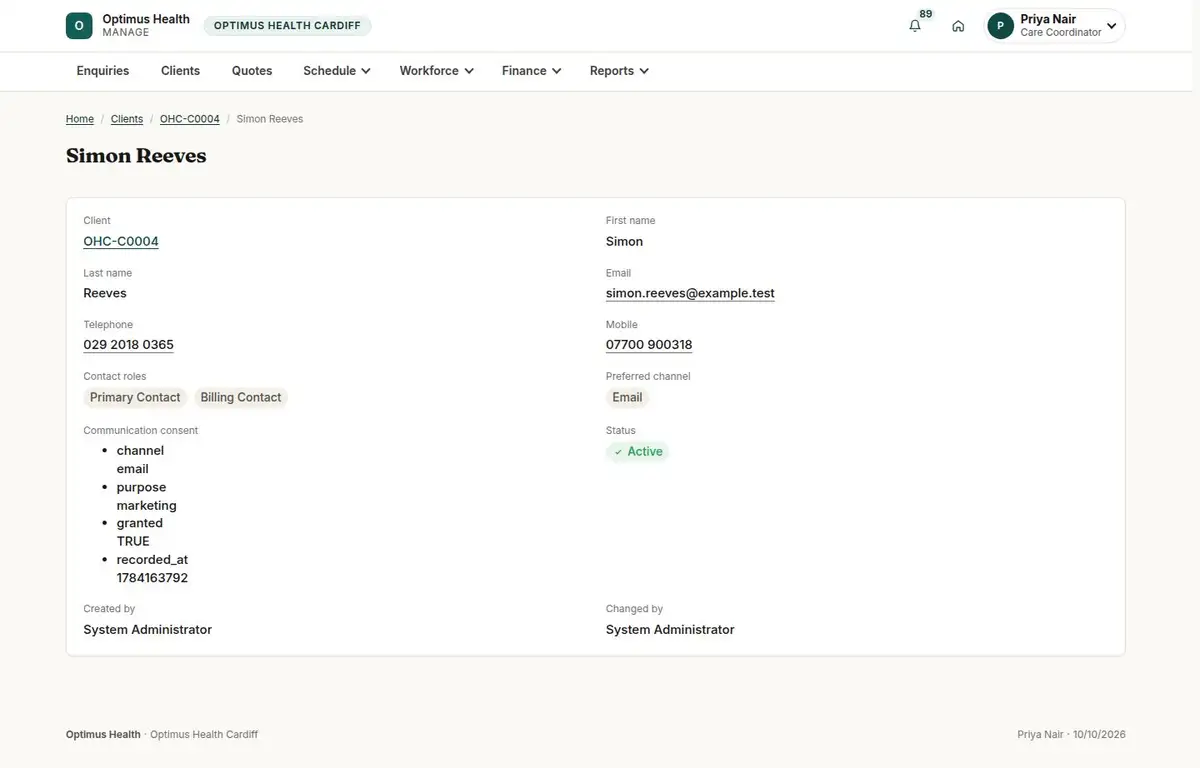Image resolution: width=1200 pixels, height=768 pixels.
Task: Expand the Priya Nair user menu chevron
Action: click(1111, 26)
